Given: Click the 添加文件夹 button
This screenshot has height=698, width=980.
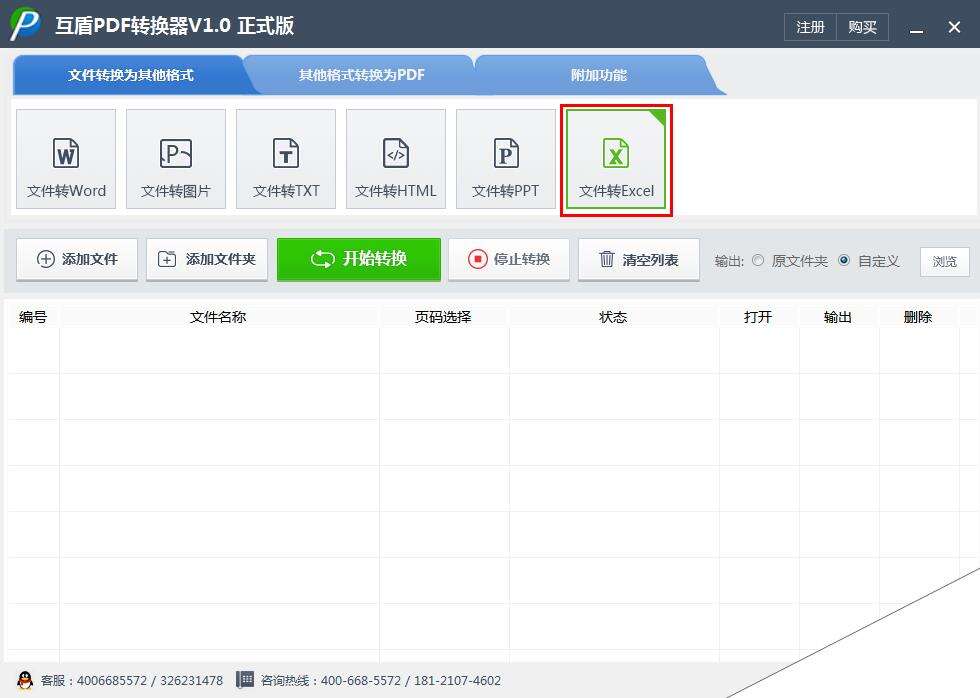Looking at the screenshot, I should tap(207, 259).
